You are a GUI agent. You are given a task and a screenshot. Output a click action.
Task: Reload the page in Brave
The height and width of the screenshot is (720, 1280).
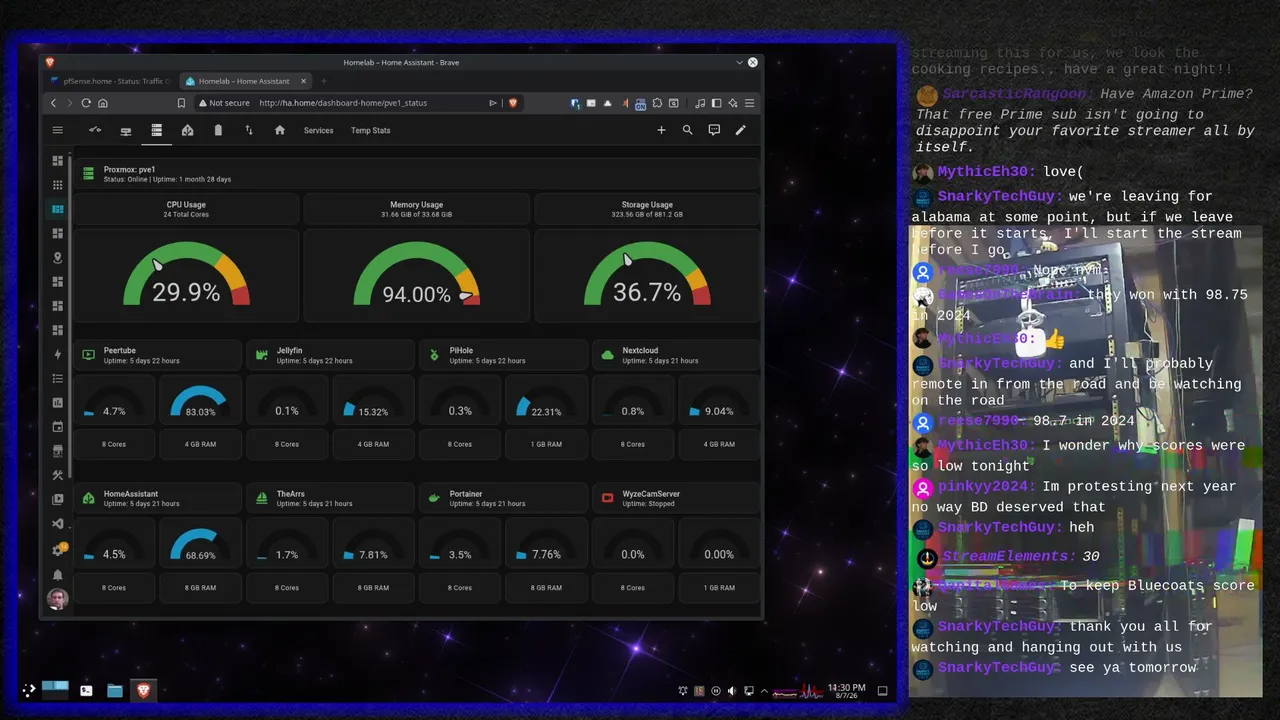pos(86,103)
